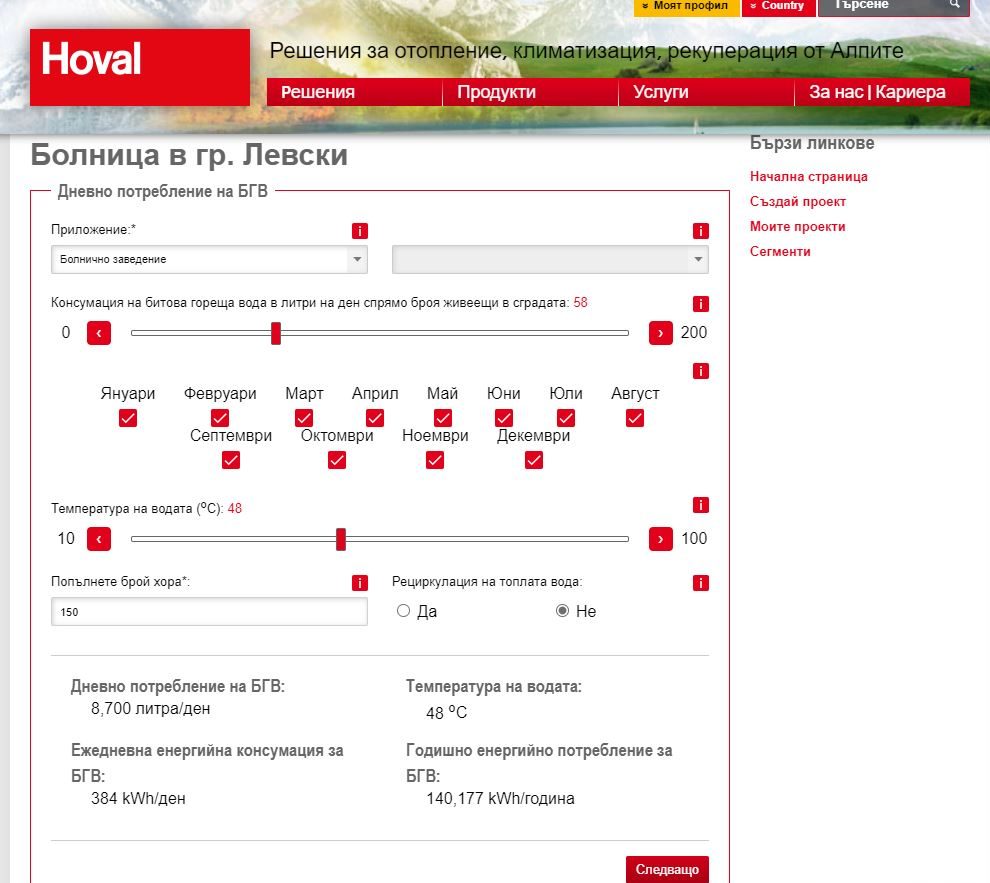Click the info icon for daily water consumption
Image resolution: width=990 pixels, height=883 pixels.
[700, 303]
